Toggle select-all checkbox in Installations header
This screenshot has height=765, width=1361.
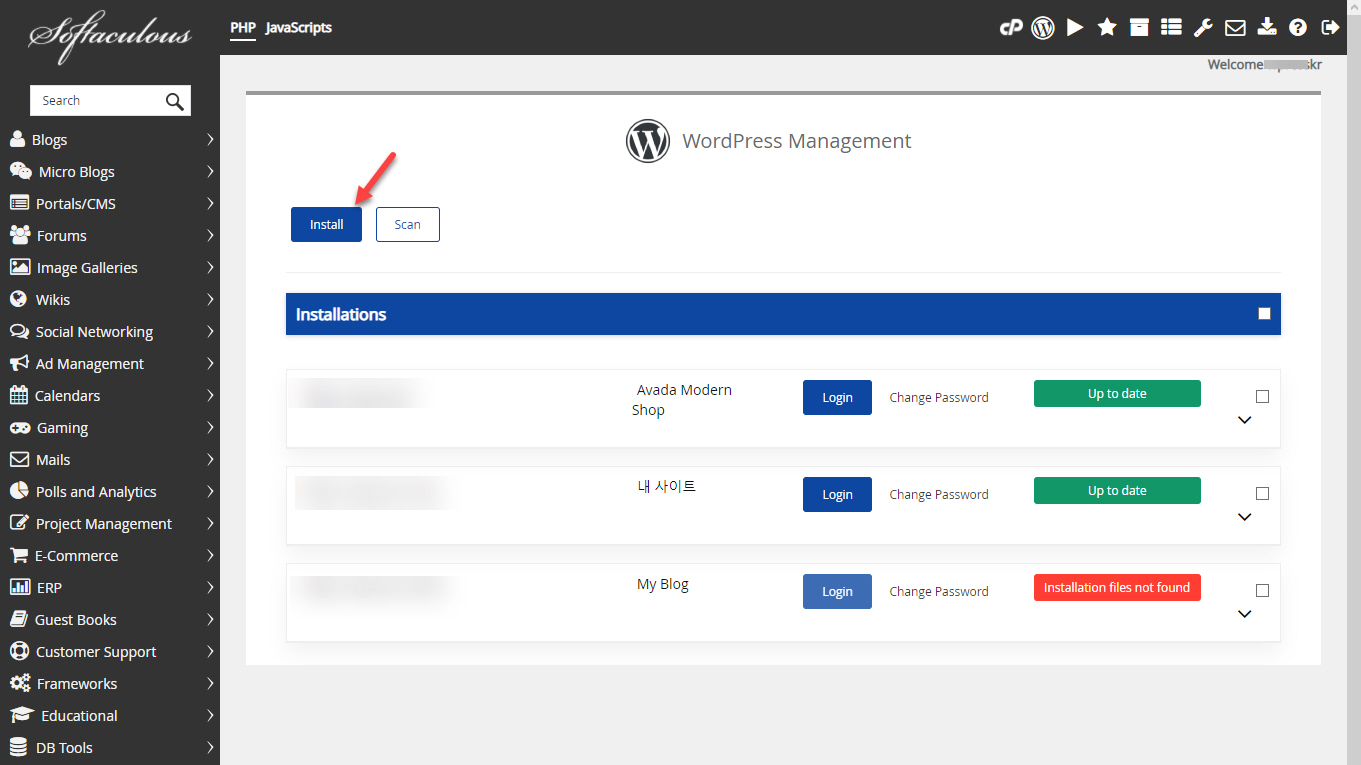[1264, 314]
